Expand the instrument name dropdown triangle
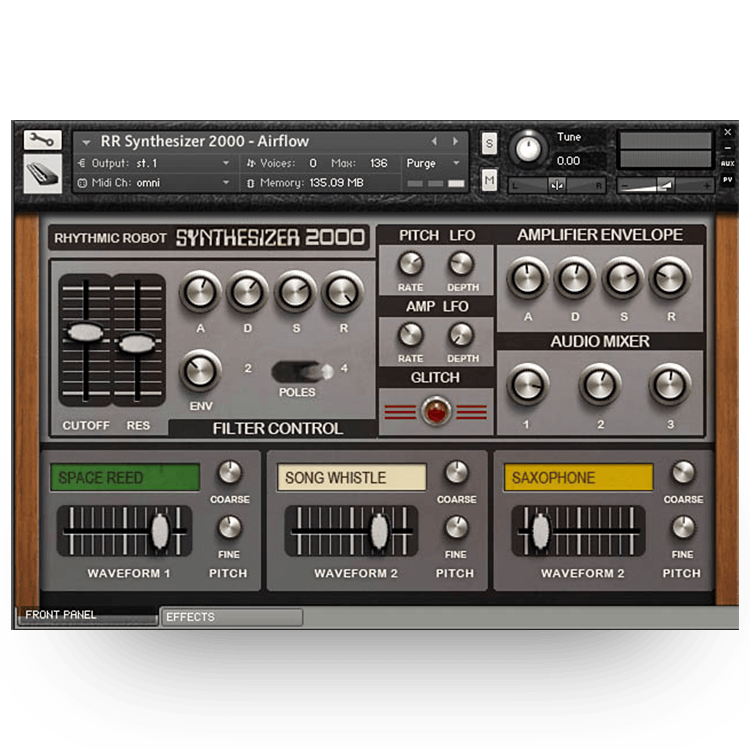The image size is (750, 750). (x=86, y=143)
